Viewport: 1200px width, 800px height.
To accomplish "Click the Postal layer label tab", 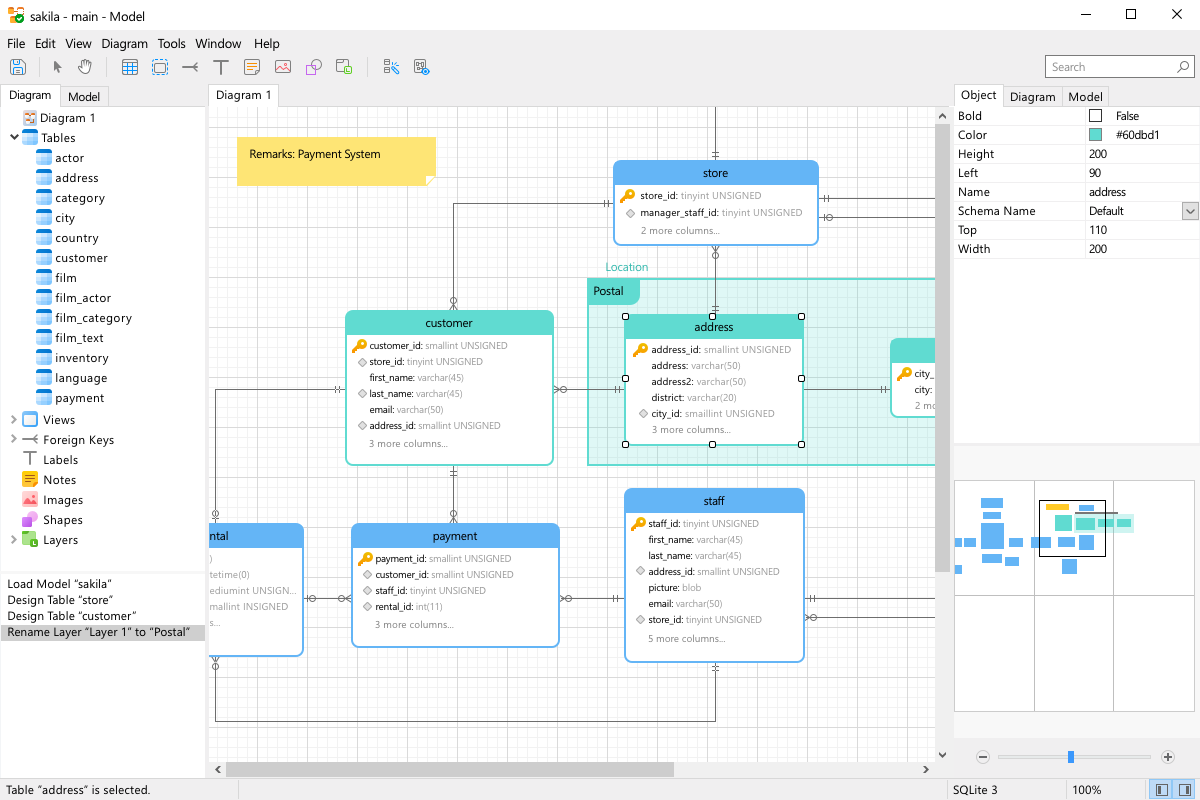I will click(x=612, y=291).
